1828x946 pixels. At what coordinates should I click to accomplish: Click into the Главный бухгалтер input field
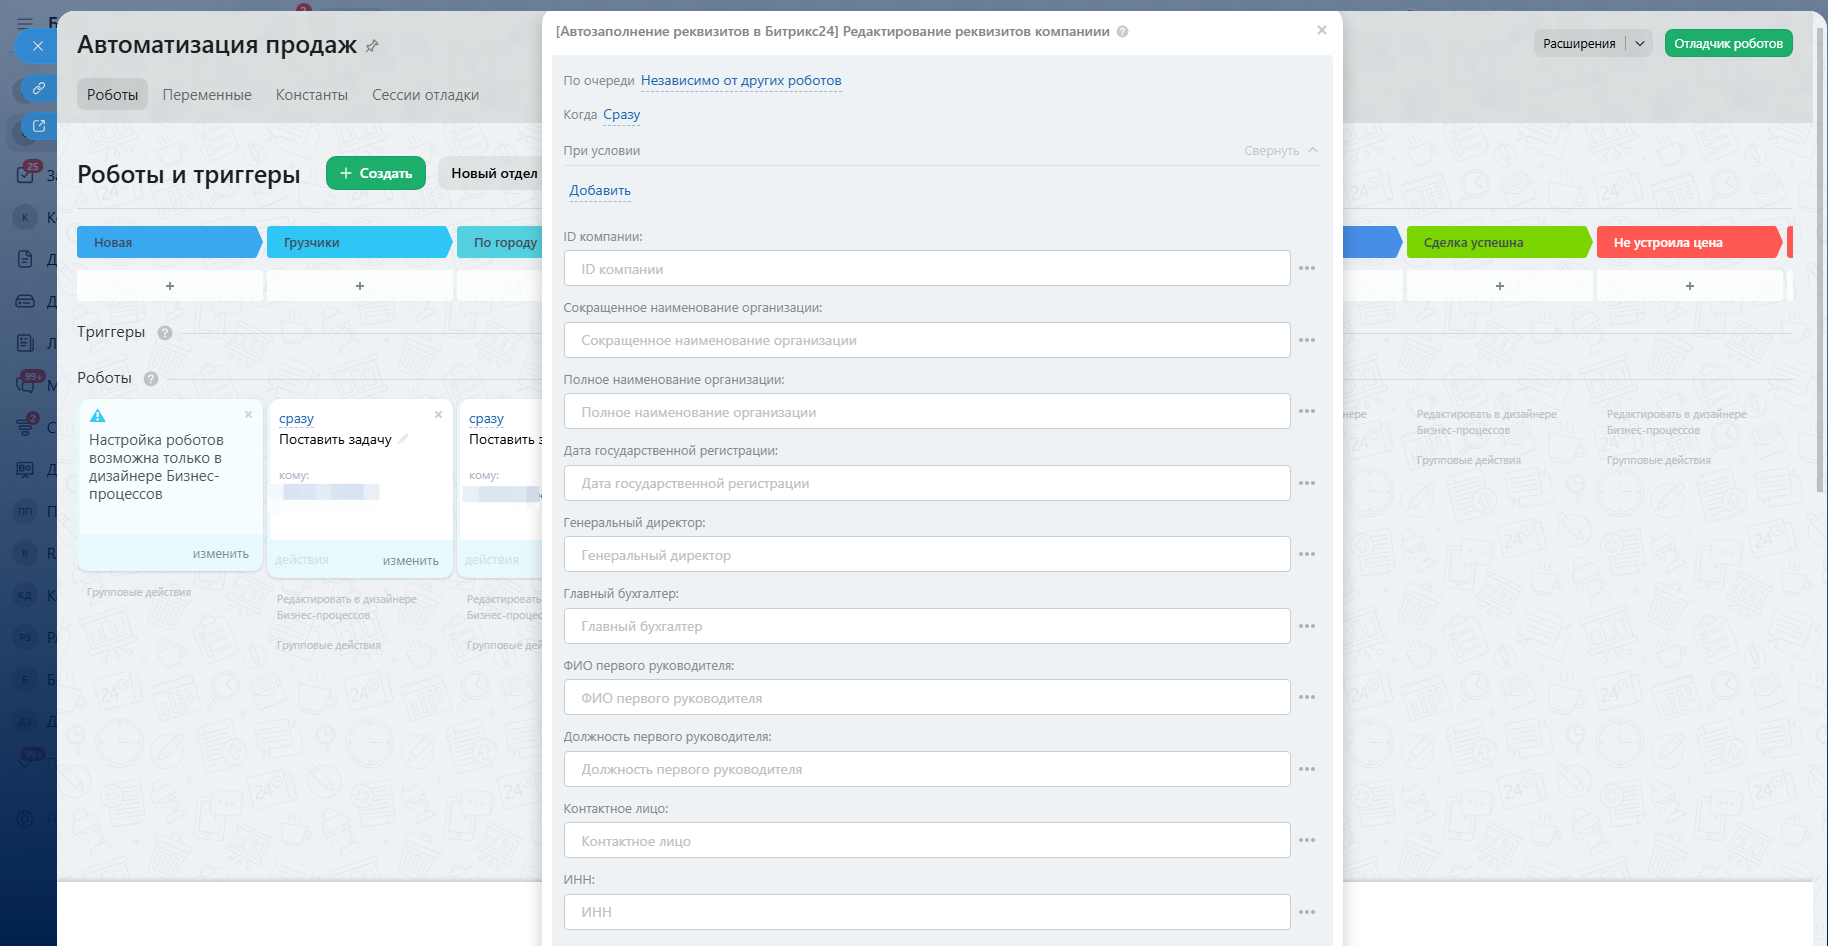(926, 627)
